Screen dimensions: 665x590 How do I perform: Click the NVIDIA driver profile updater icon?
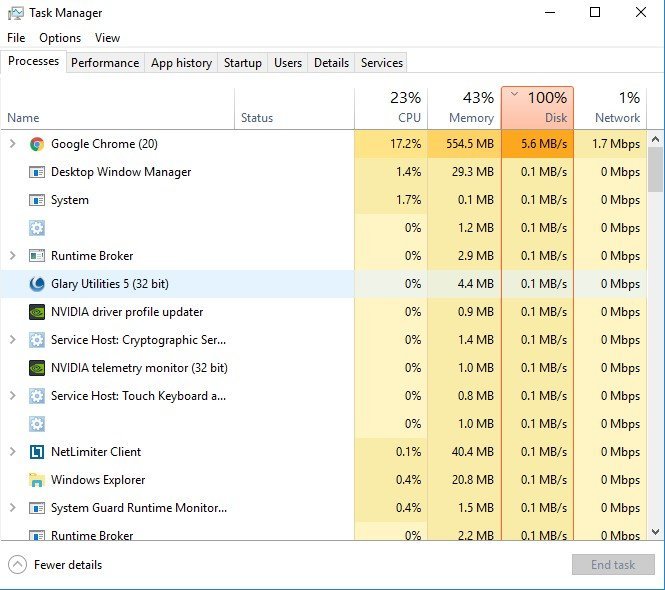[37, 312]
